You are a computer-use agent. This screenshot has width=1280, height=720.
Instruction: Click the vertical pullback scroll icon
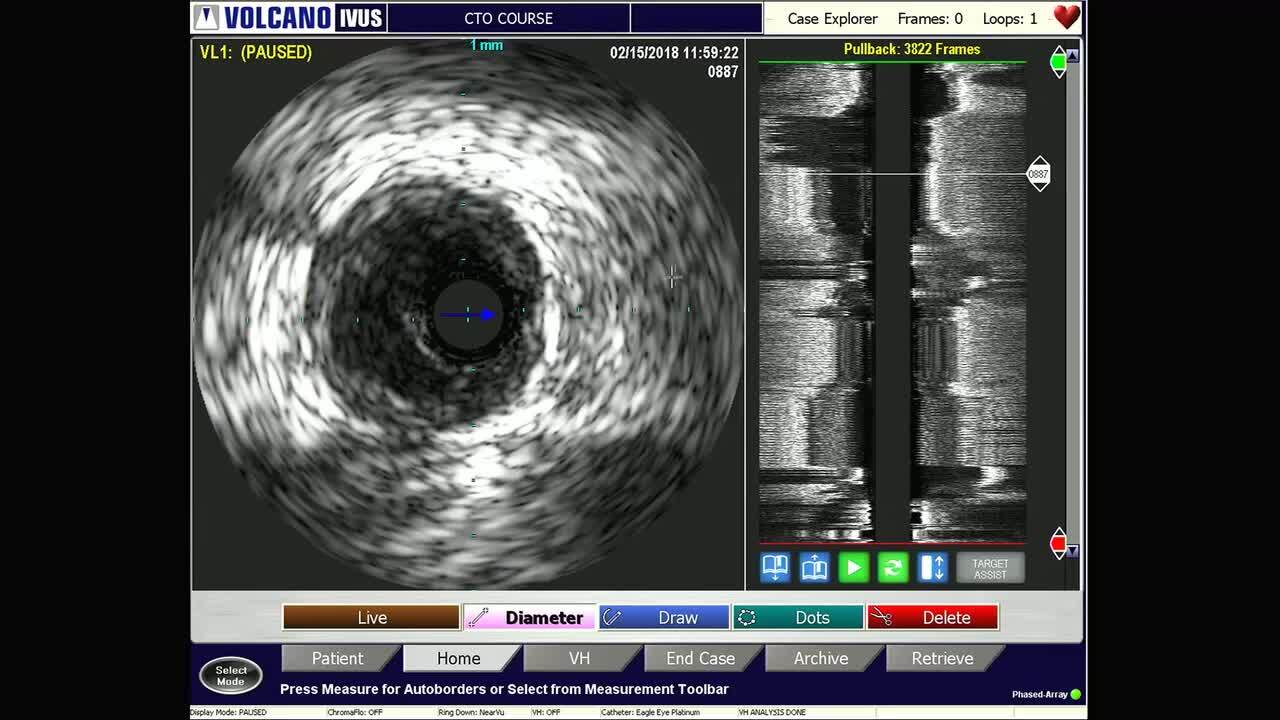[x=933, y=567]
